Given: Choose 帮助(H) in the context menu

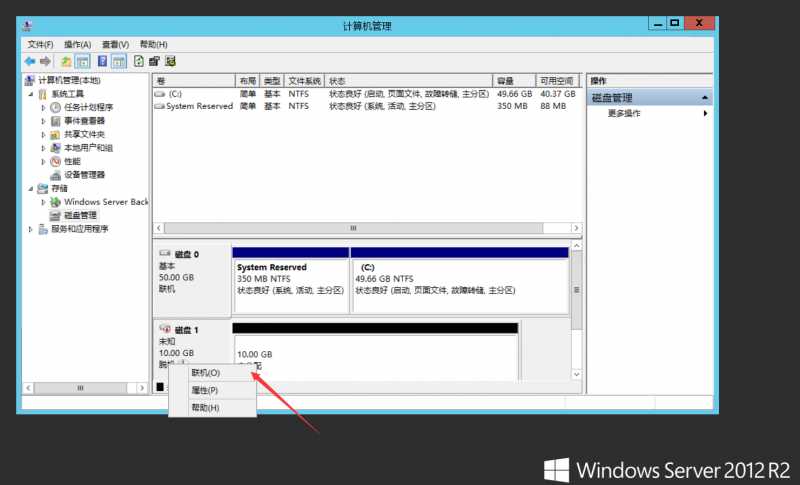Looking at the screenshot, I should coord(213,407).
